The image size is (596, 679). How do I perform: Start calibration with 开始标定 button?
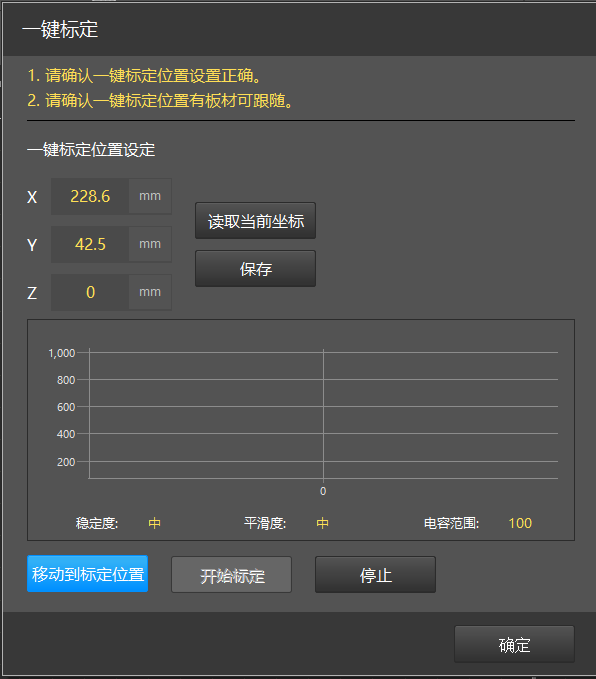(x=231, y=575)
